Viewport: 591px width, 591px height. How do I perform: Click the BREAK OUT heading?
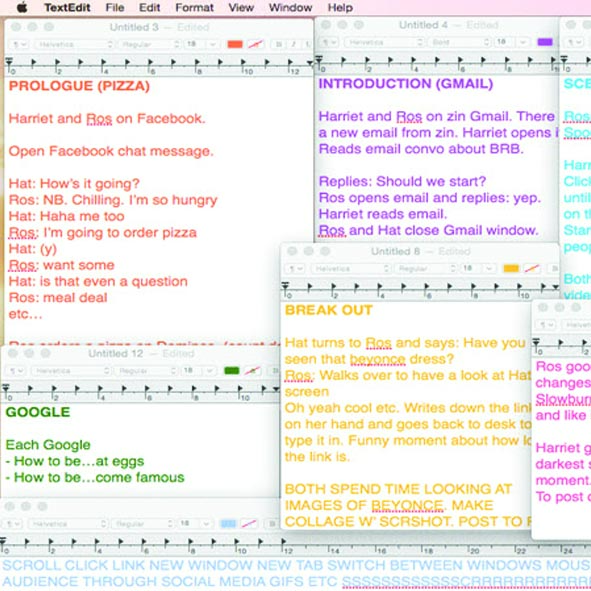(329, 310)
